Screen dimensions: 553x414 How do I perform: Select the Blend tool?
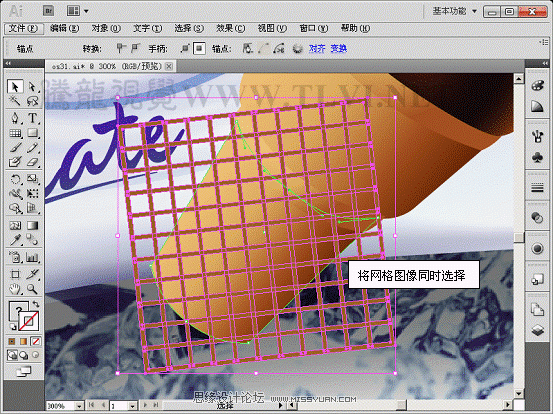(x=32, y=240)
